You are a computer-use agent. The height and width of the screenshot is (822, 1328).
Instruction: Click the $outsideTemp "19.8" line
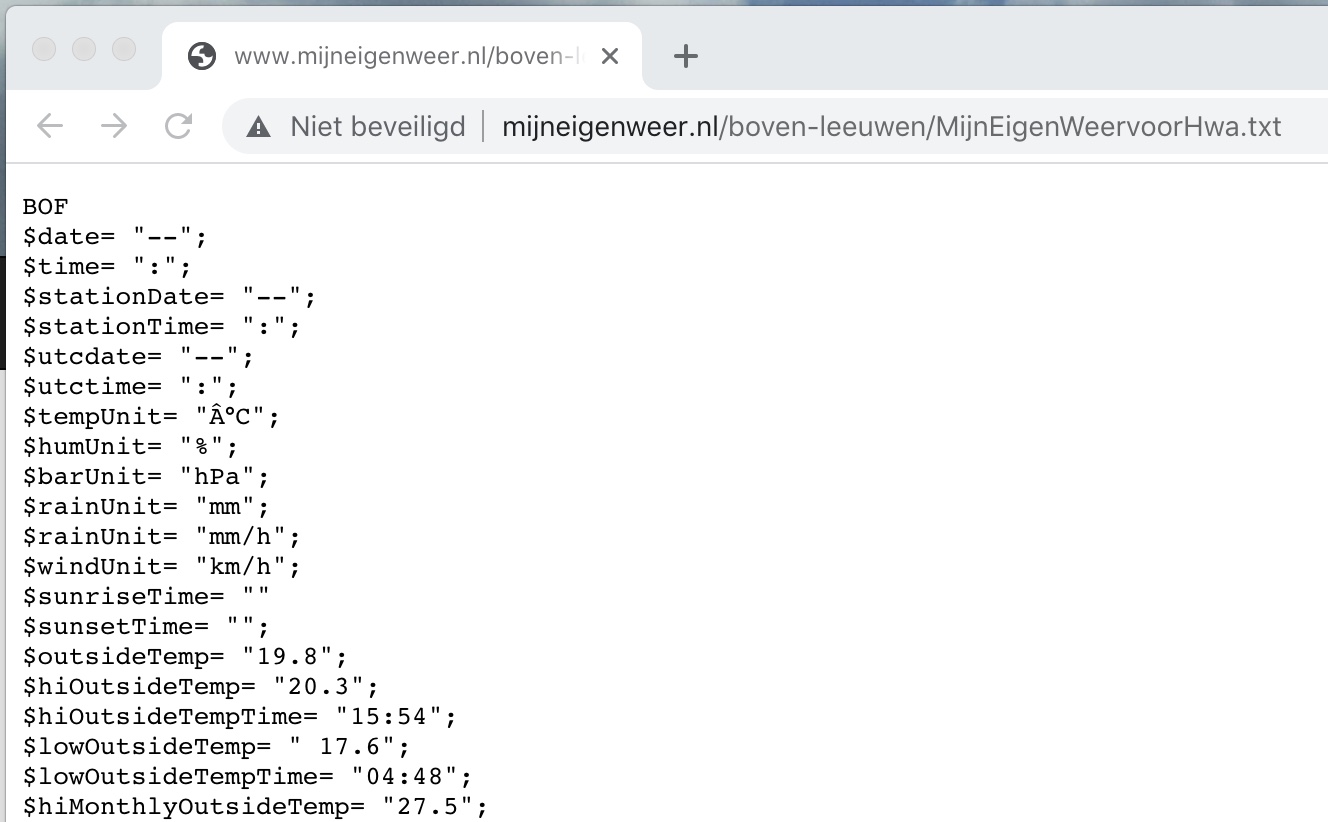185,657
